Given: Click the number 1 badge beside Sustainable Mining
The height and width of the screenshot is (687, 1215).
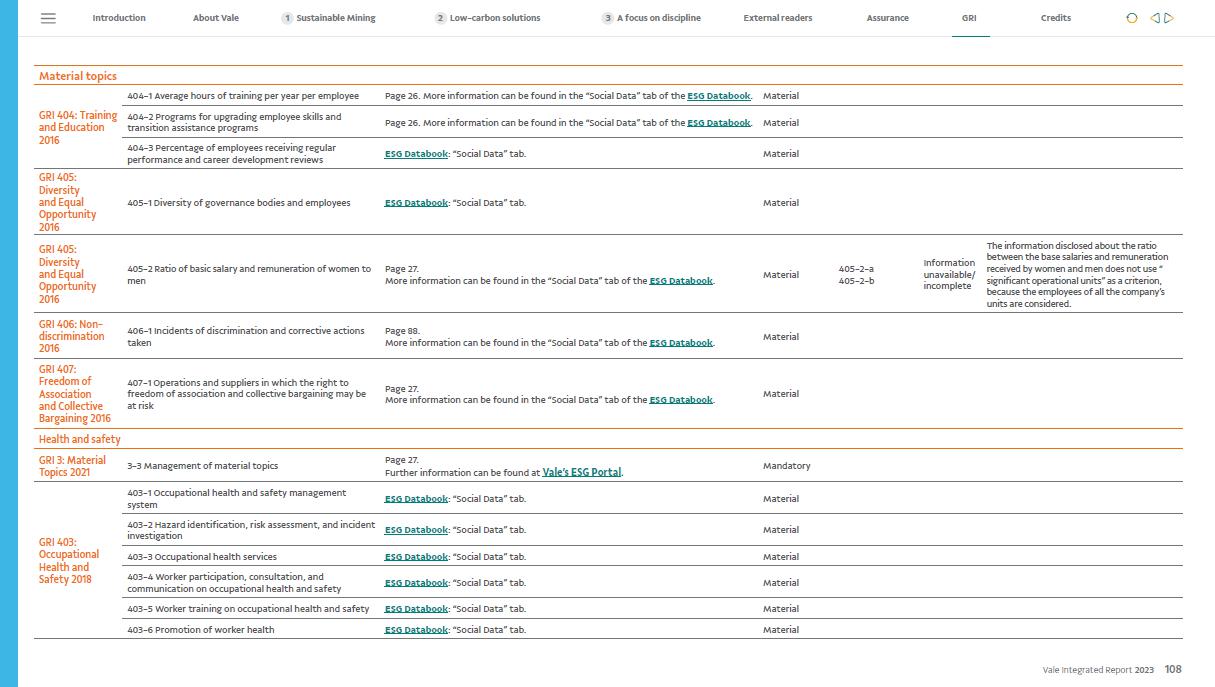Looking at the screenshot, I should click(287, 18).
